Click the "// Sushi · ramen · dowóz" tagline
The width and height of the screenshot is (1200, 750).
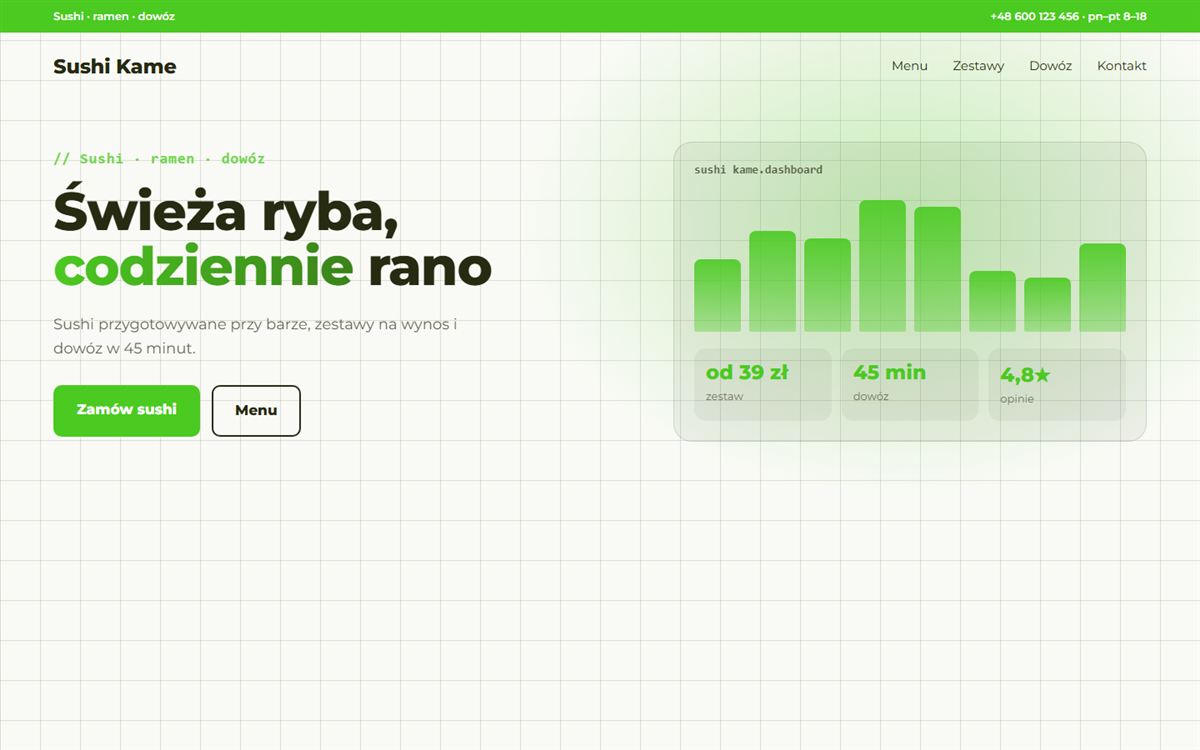click(159, 158)
